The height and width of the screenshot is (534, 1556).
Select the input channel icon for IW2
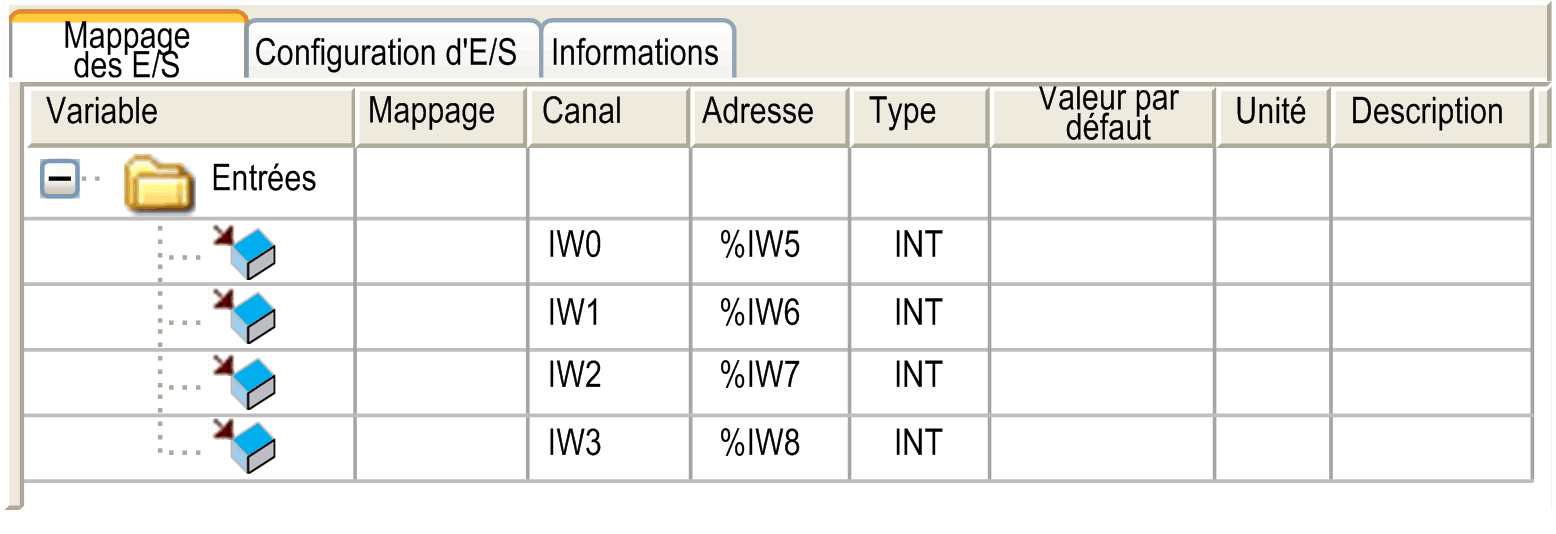point(244,382)
